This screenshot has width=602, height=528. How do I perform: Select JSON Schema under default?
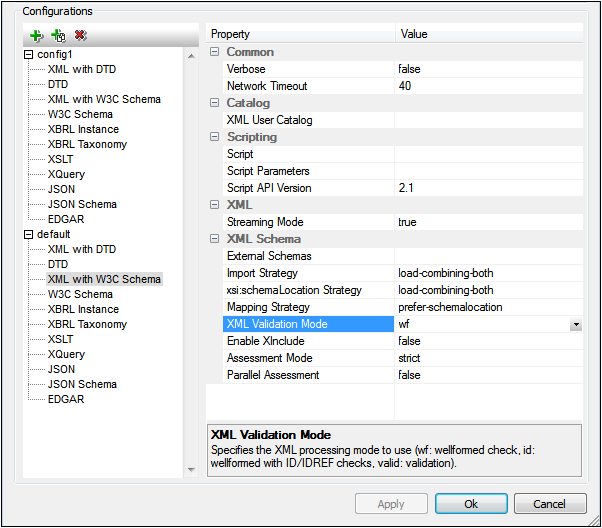[82, 384]
